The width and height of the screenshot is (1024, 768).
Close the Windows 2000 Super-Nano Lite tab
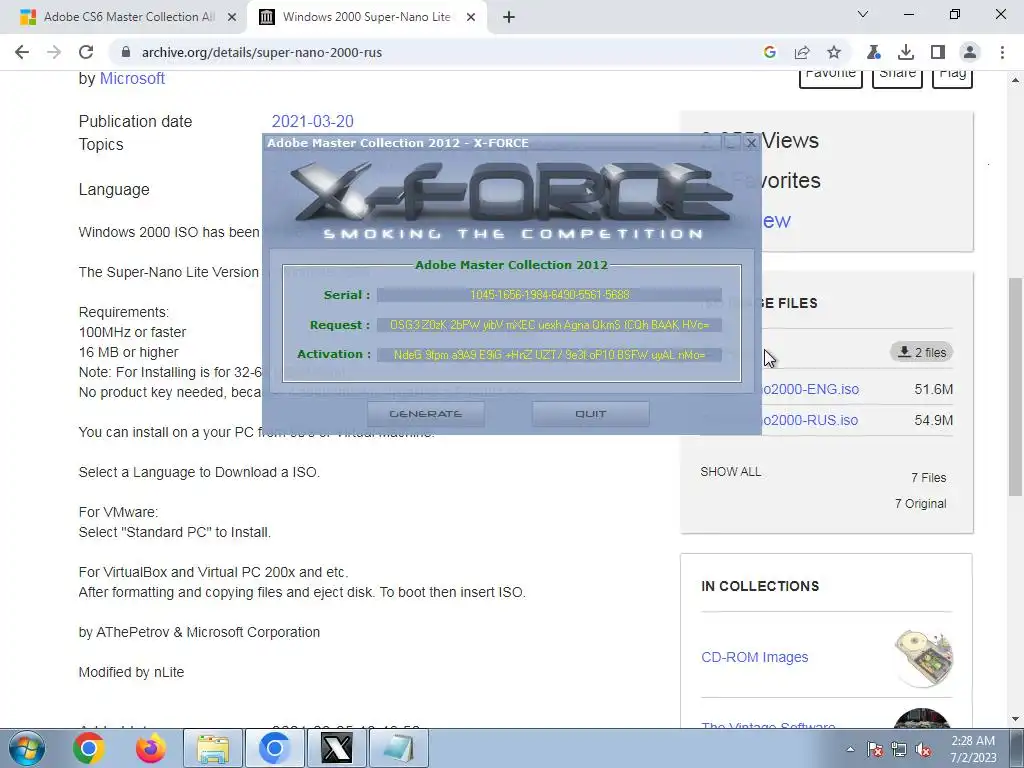(x=471, y=17)
